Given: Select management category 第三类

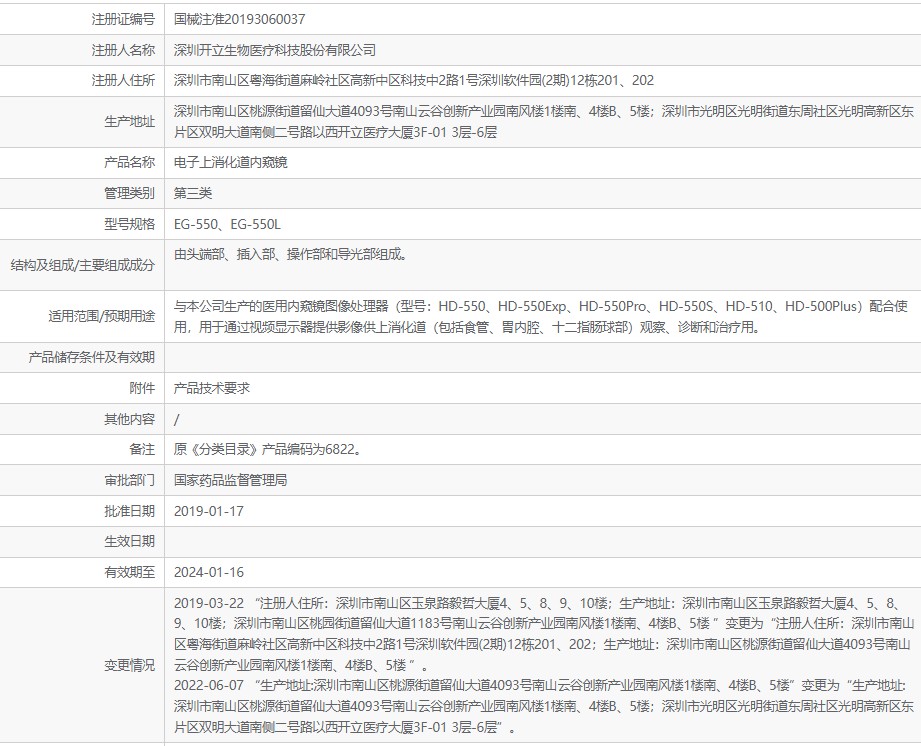Looking at the screenshot, I should (193, 193).
